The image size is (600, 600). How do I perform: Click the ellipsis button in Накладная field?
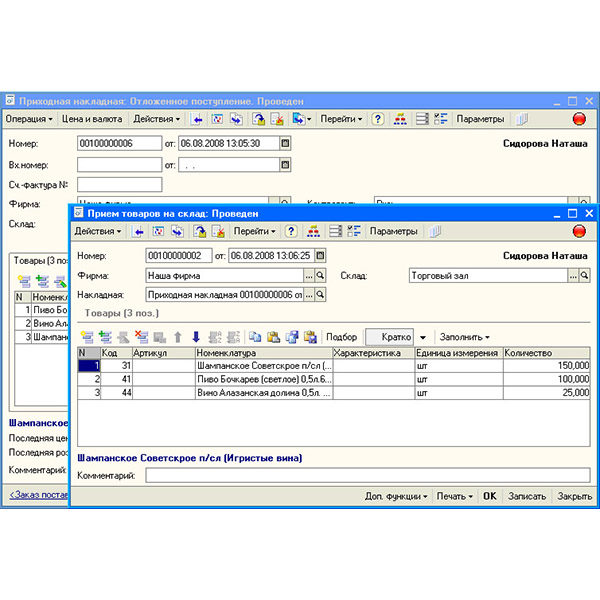click(309, 295)
